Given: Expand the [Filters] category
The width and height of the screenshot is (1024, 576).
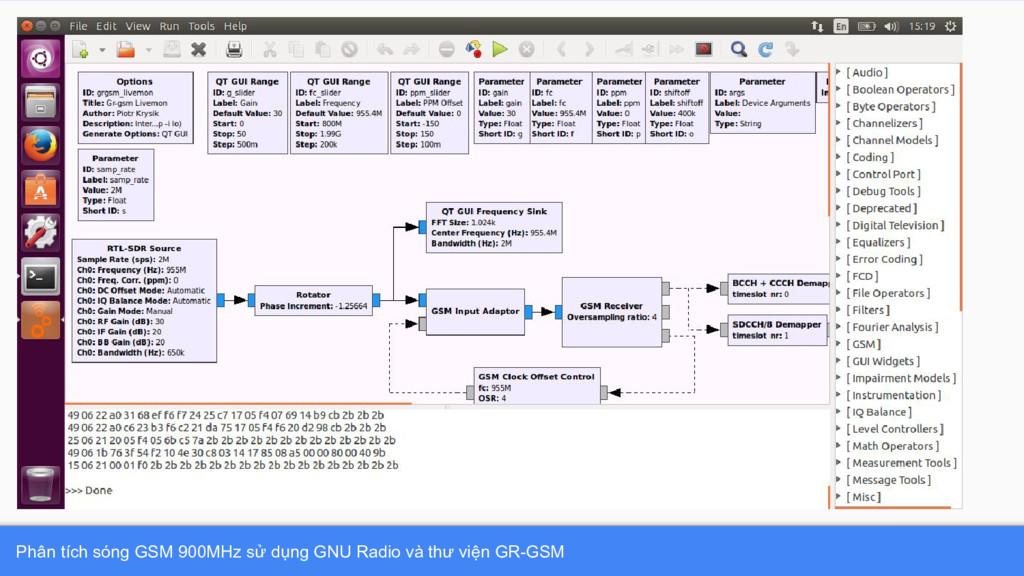Looking at the screenshot, I should [839, 310].
